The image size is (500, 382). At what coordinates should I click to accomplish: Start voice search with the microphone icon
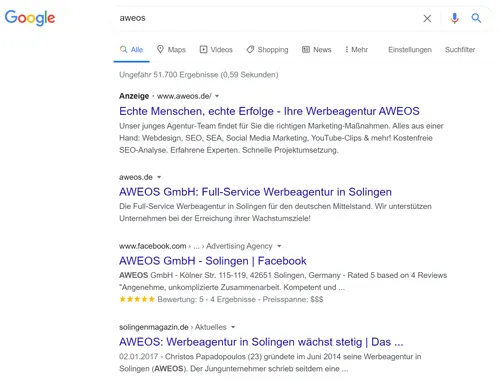tap(454, 18)
